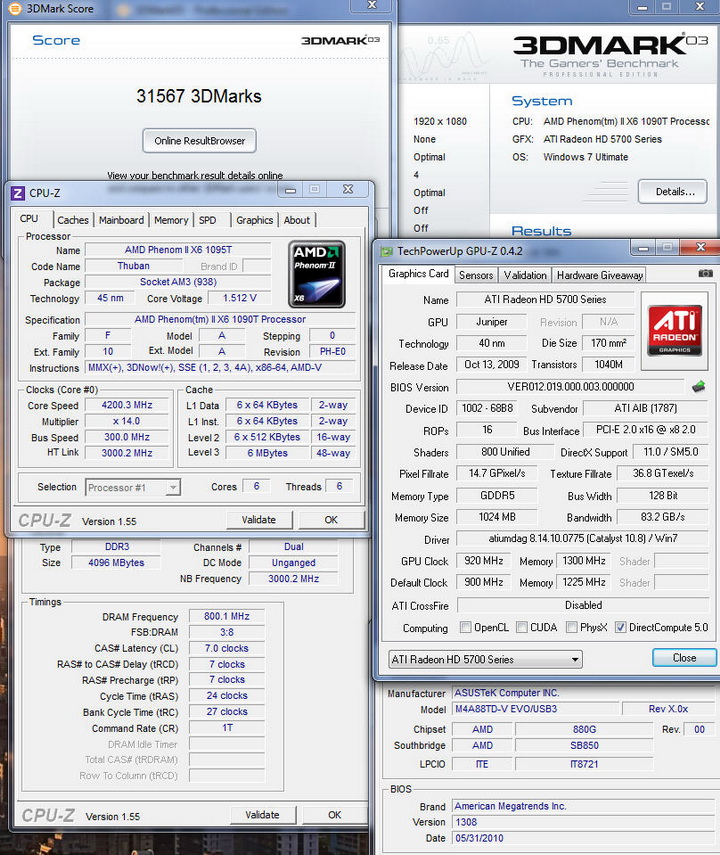Switch to the Memory tab in CPU-Z
This screenshot has height=855, width=720.
click(x=171, y=220)
